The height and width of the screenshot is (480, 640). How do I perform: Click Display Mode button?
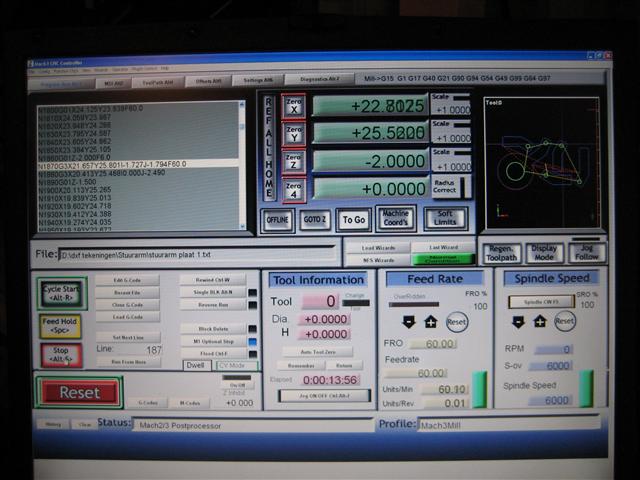[x=544, y=253]
